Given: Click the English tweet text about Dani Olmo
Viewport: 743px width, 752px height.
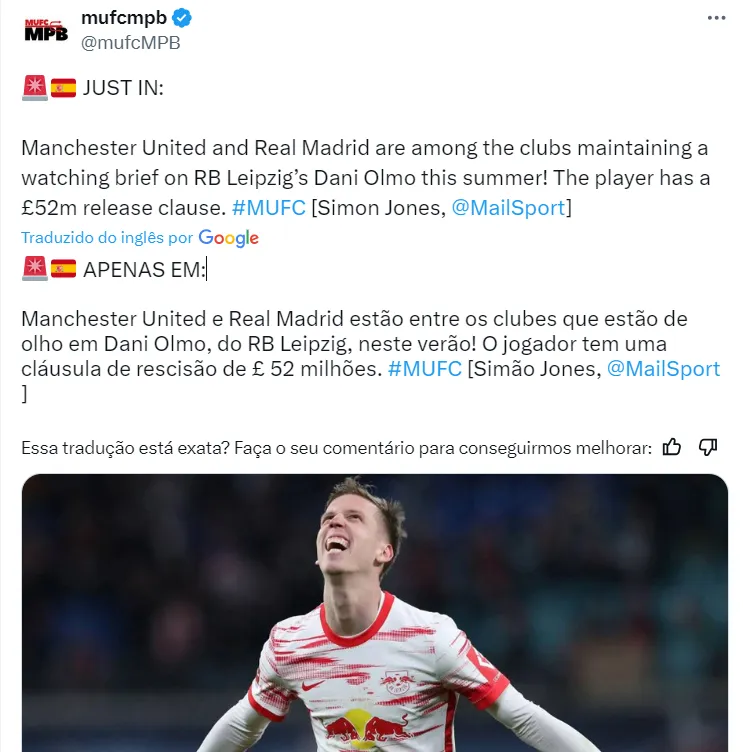Looking at the screenshot, I should [365, 178].
